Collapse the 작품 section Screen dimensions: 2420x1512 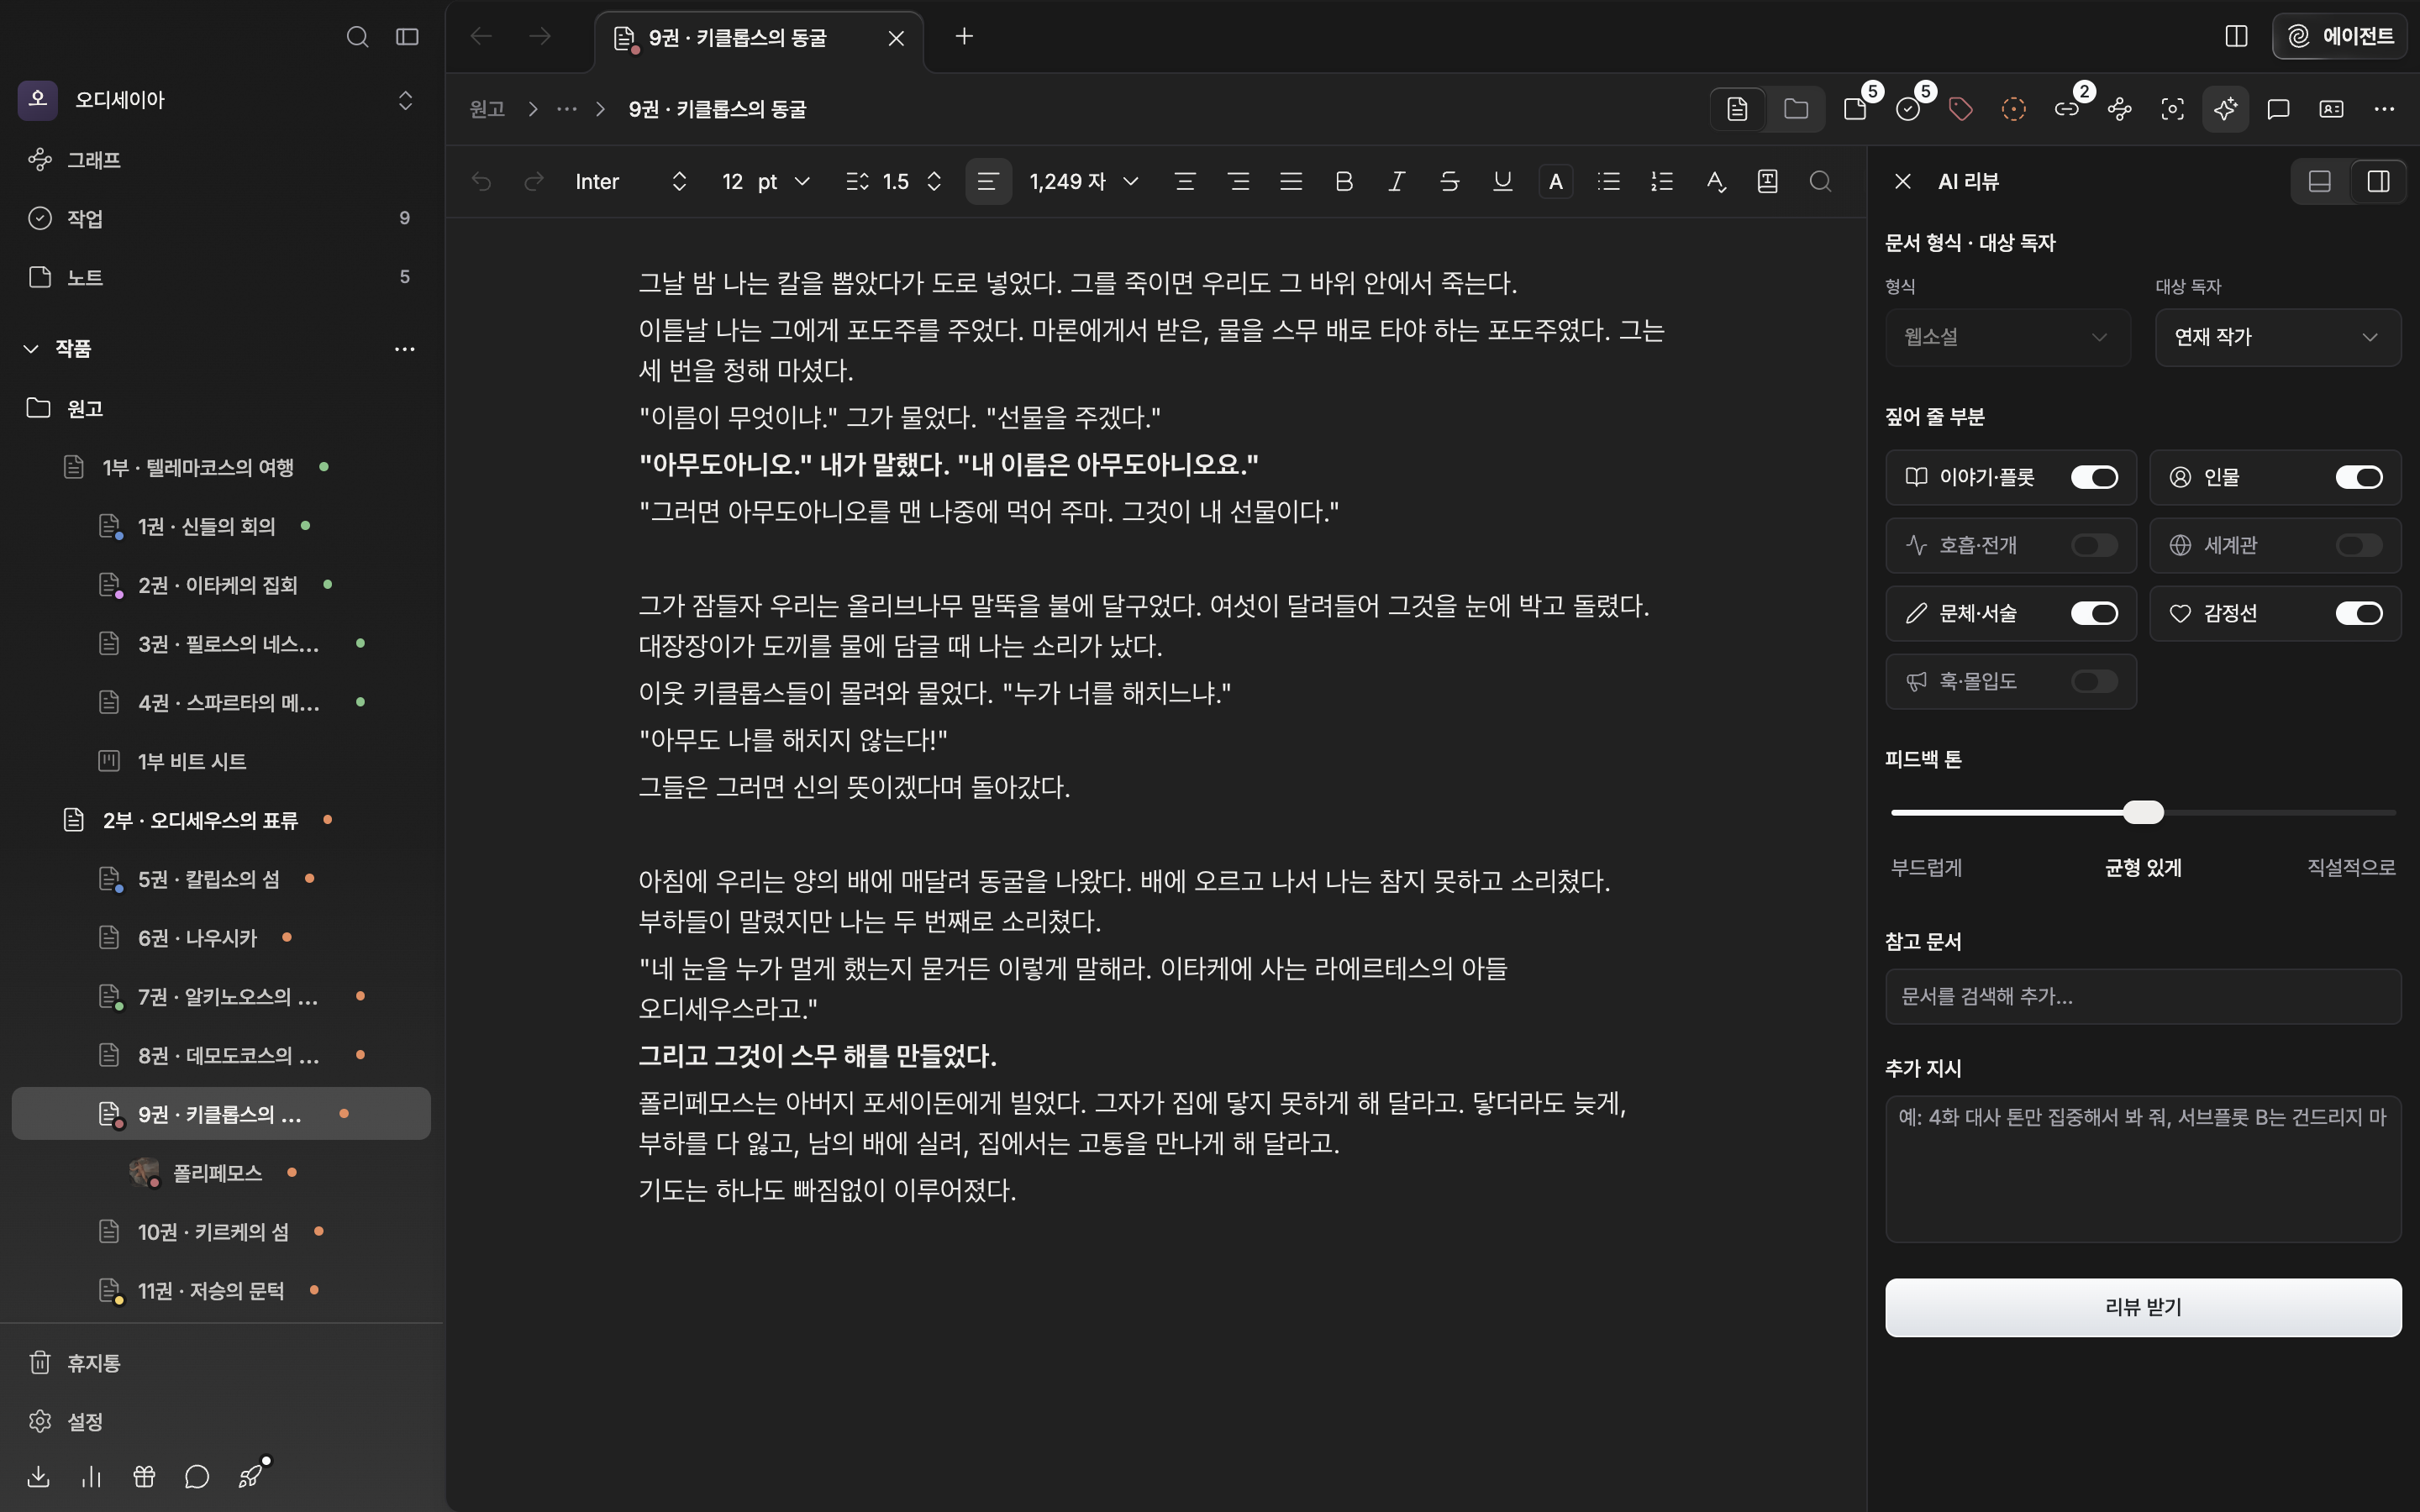click(x=31, y=348)
